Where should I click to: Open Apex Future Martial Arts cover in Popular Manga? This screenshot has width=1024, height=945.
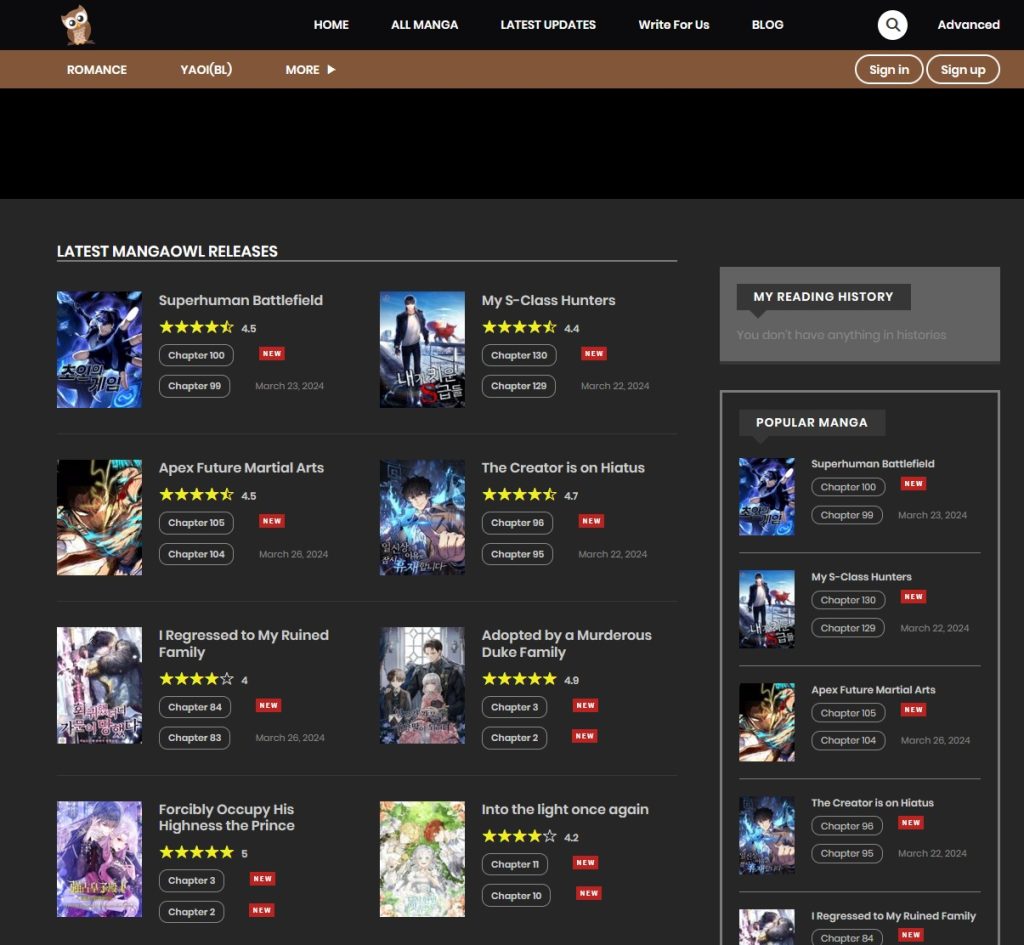[x=767, y=722]
